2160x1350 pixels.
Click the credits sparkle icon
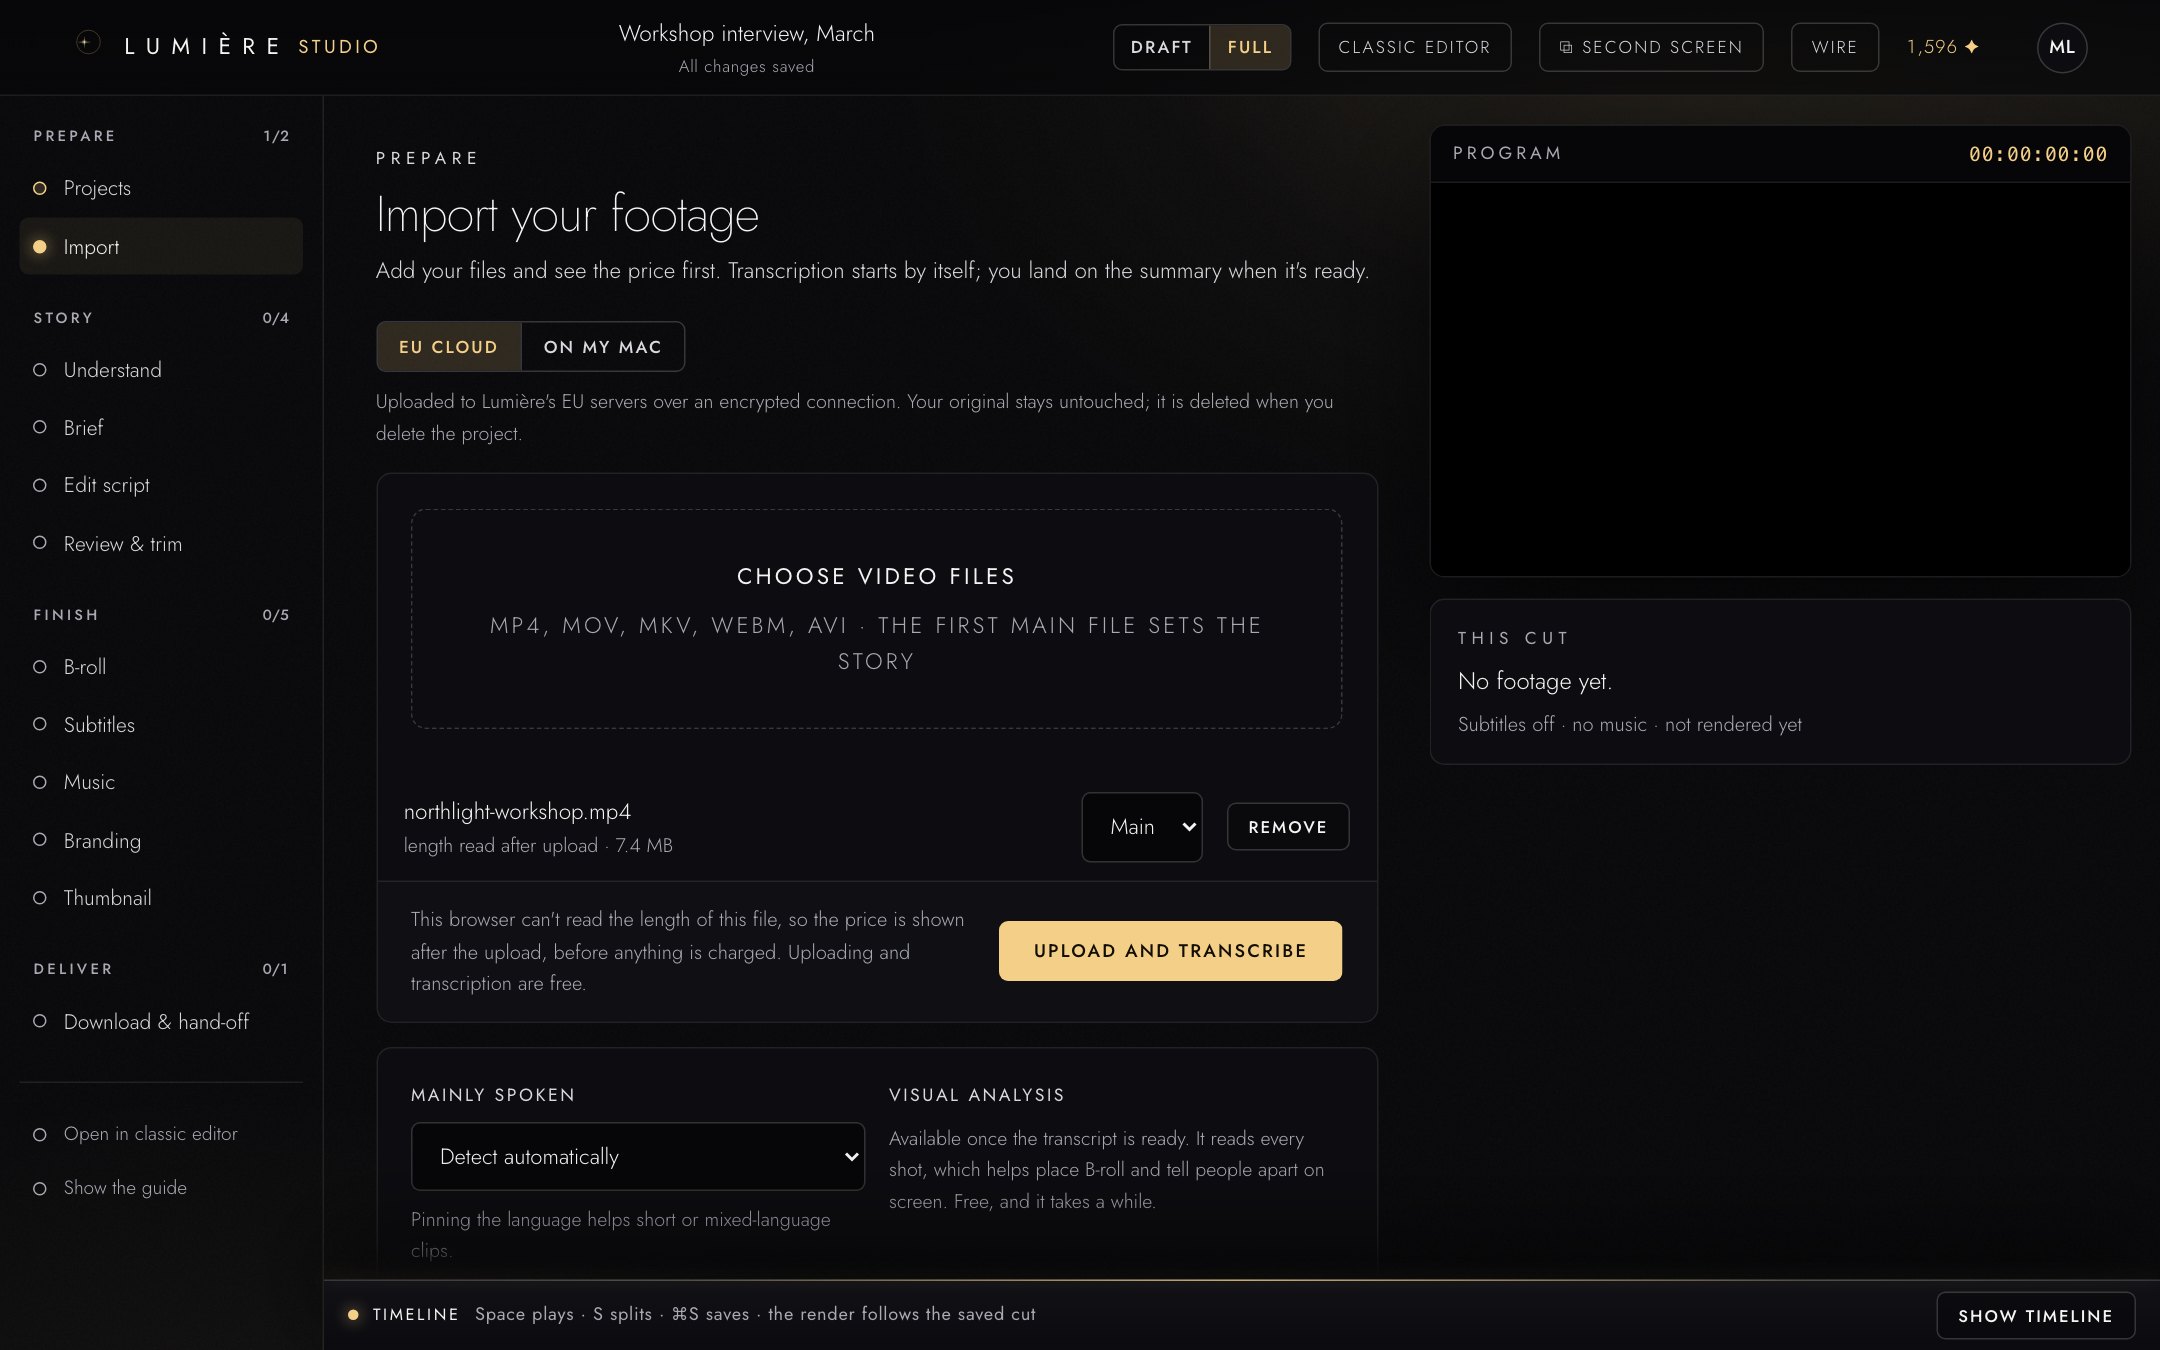(x=1971, y=47)
